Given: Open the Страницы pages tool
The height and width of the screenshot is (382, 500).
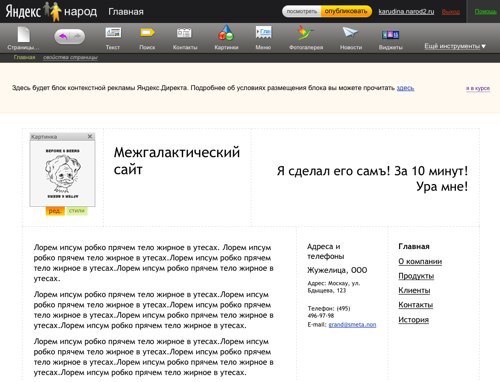Looking at the screenshot, I should tap(23, 38).
